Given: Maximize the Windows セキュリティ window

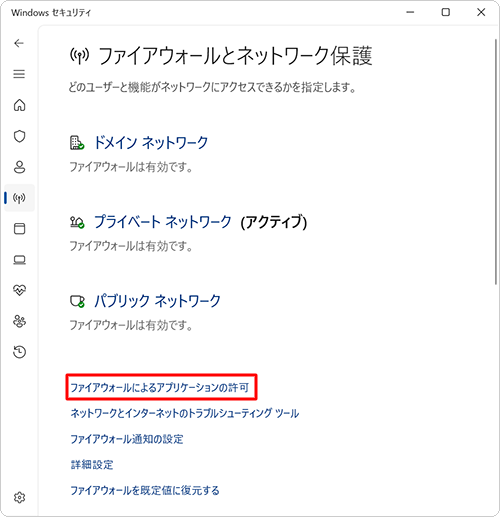Looking at the screenshot, I should (446, 12).
